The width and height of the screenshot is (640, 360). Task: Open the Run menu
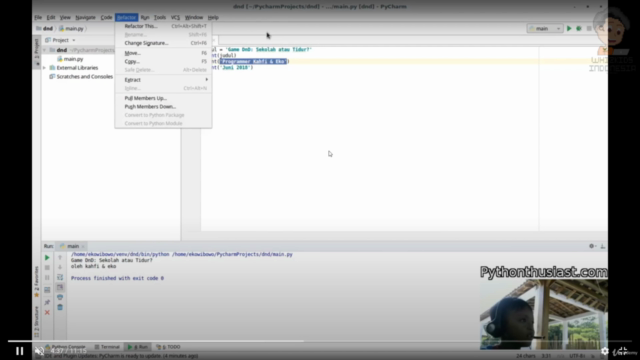coord(145,18)
